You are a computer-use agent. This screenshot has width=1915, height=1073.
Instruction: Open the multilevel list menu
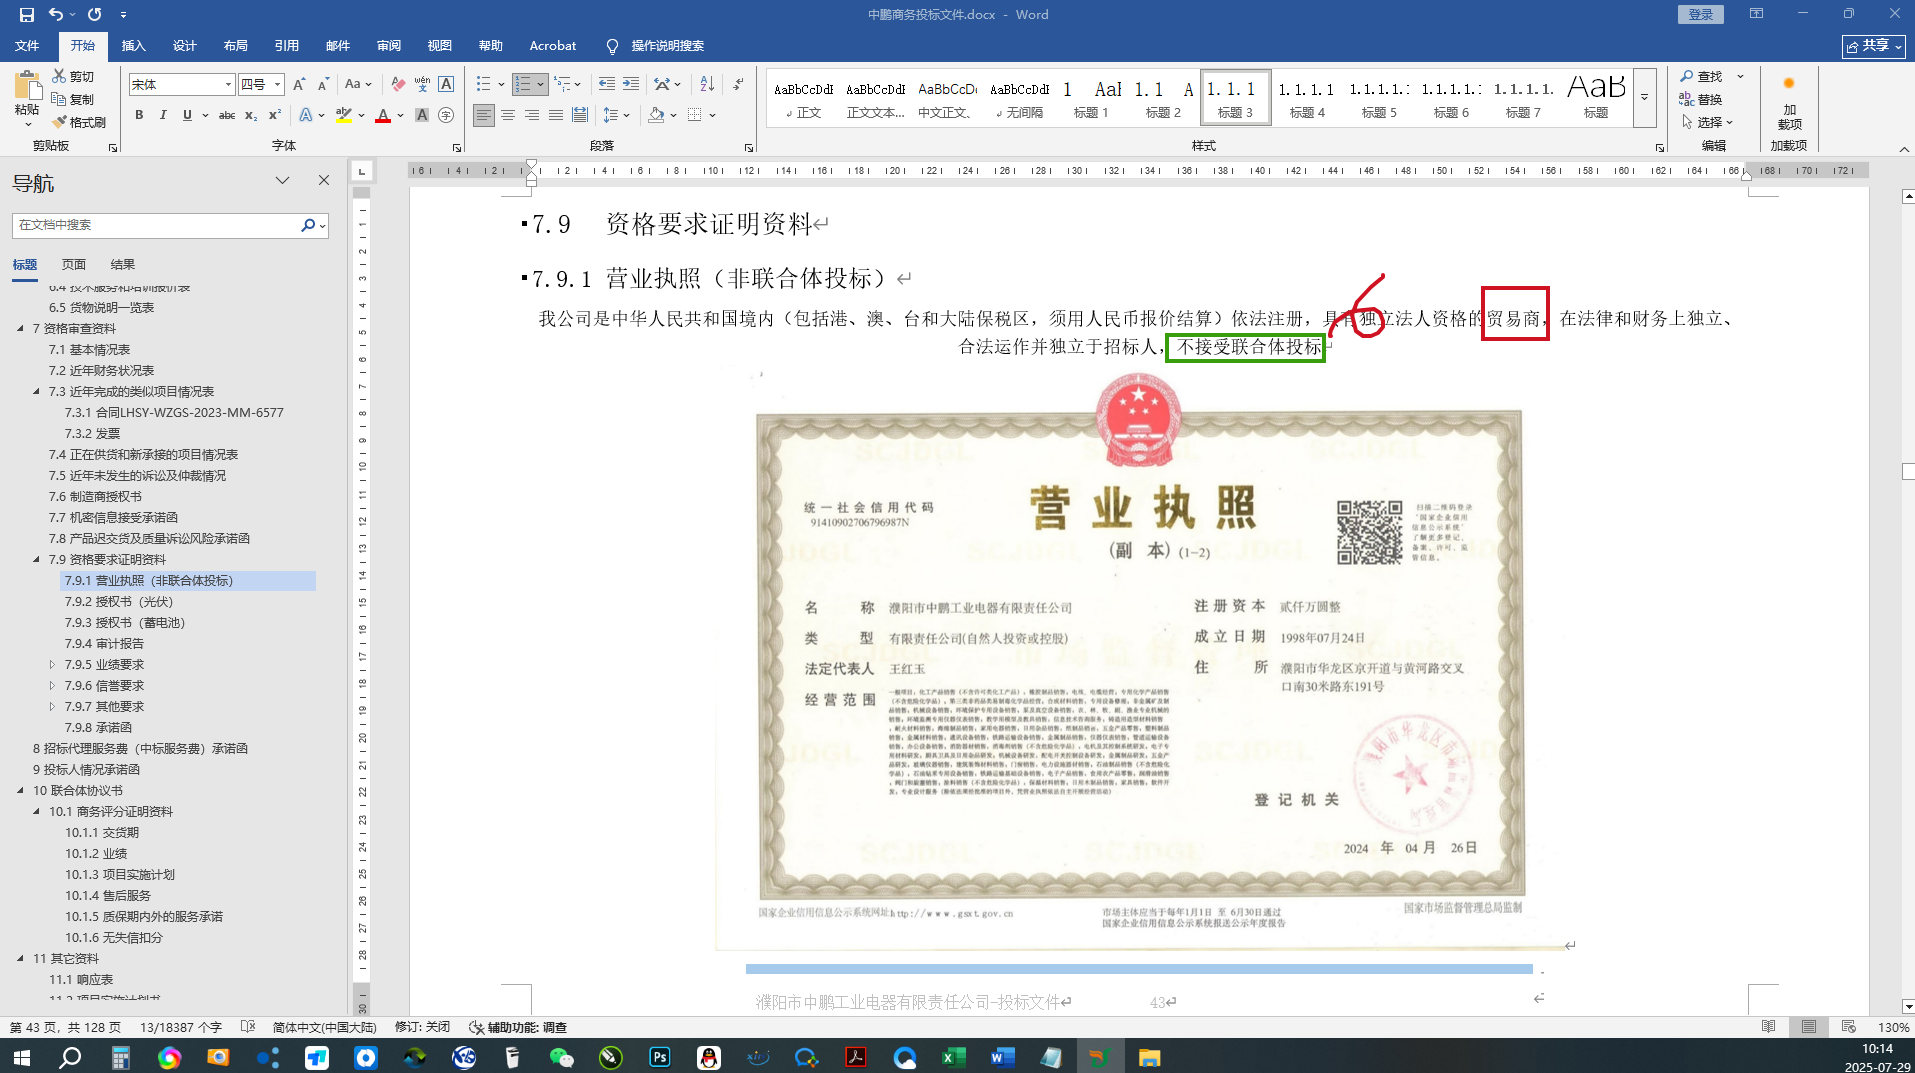click(x=568, y=85)
